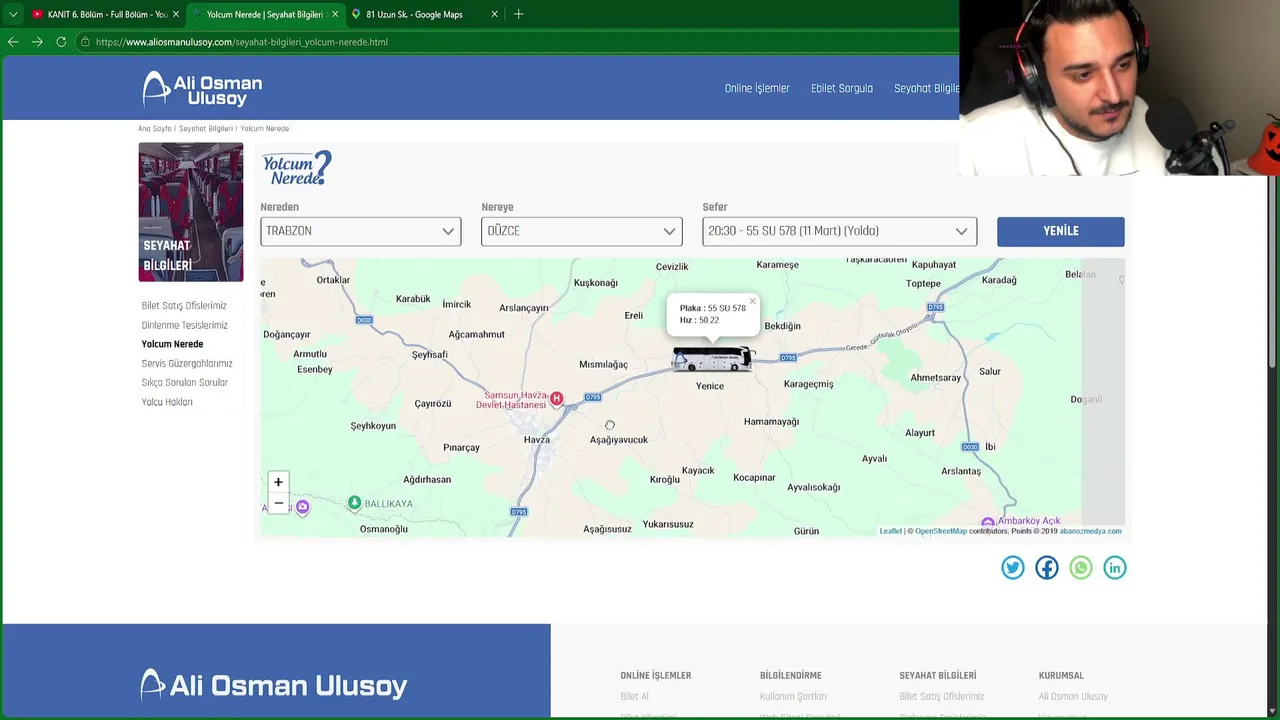This screenshot has height=720, width=1280.
Task: Click the Seyahat Bilgileri bus thumbnail
Action: 191,212
